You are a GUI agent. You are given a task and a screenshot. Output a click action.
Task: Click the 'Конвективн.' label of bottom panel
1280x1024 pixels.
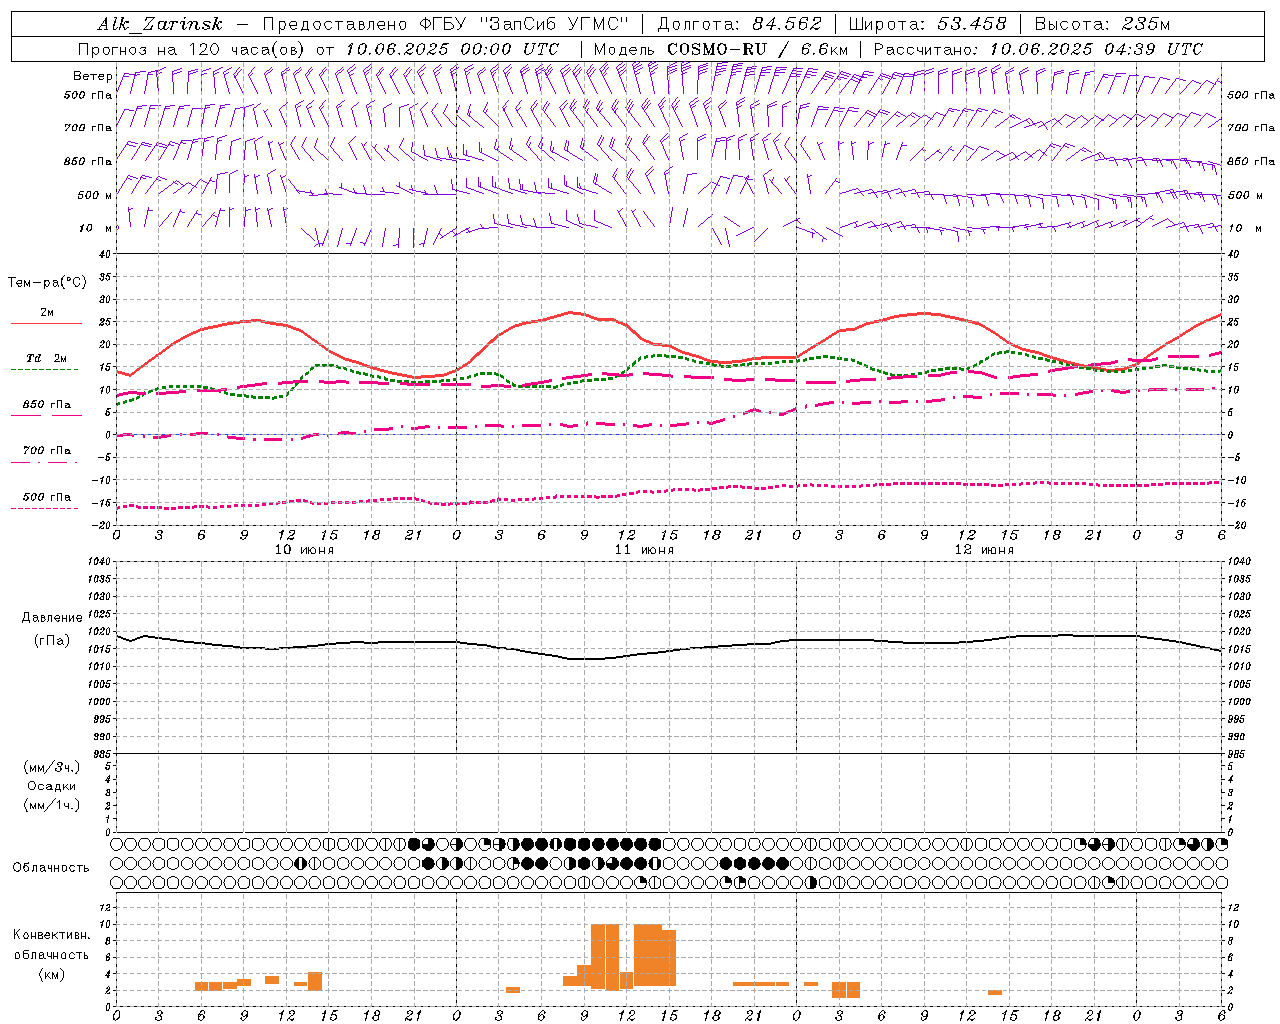pyautogui.click(x=52, y=935)
